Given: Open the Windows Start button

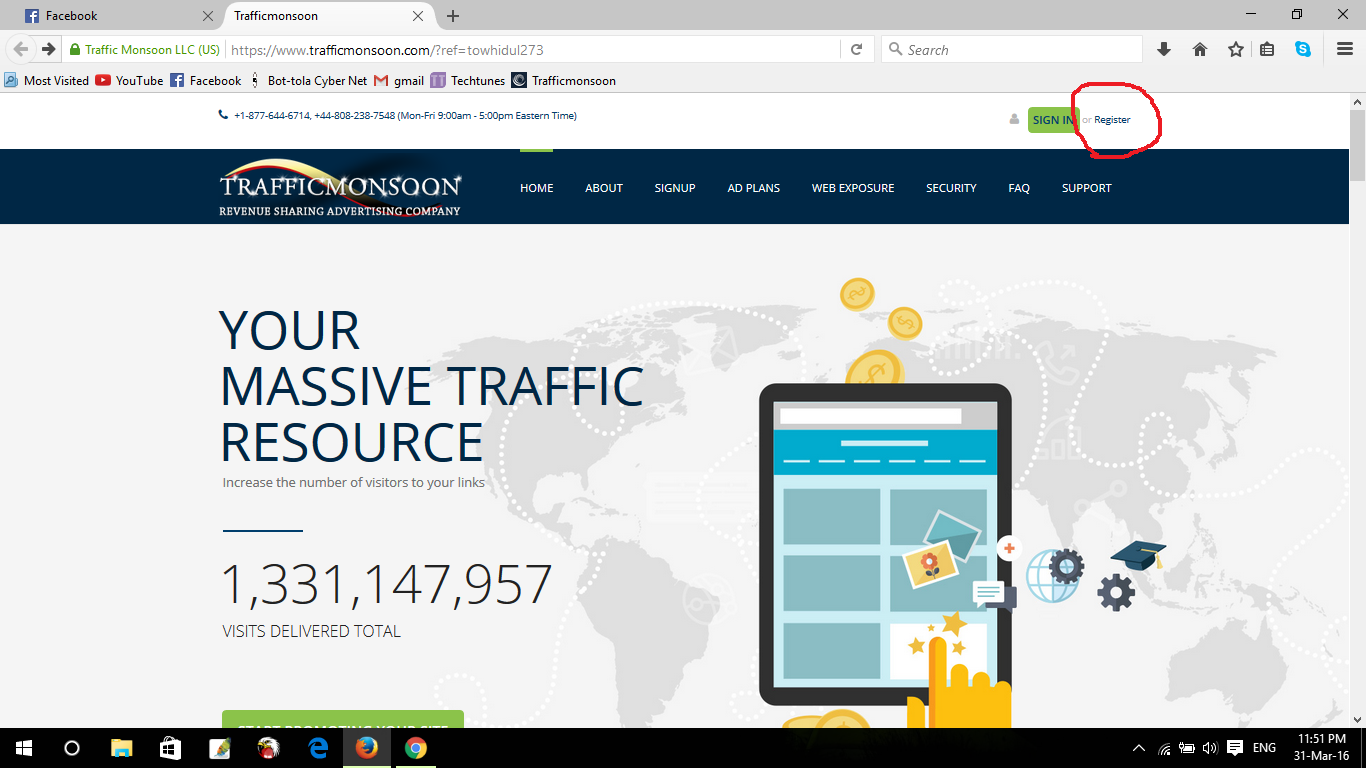Looking at the screenshot, I should coord(24,748).
